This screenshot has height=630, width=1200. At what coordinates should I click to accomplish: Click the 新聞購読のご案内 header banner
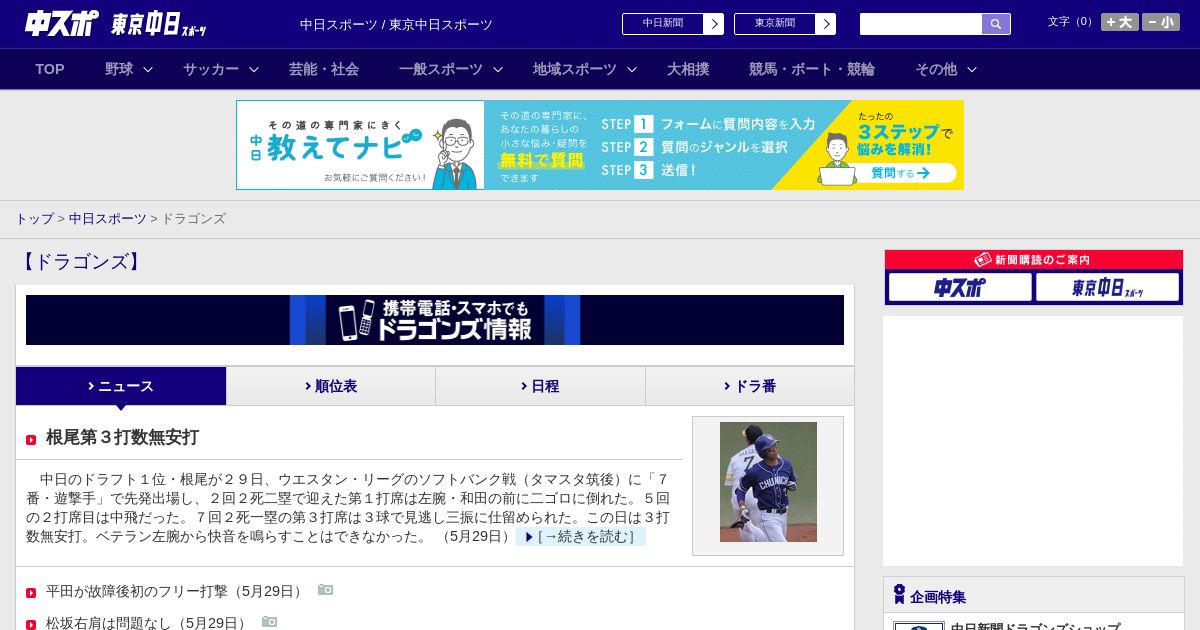1034,260
